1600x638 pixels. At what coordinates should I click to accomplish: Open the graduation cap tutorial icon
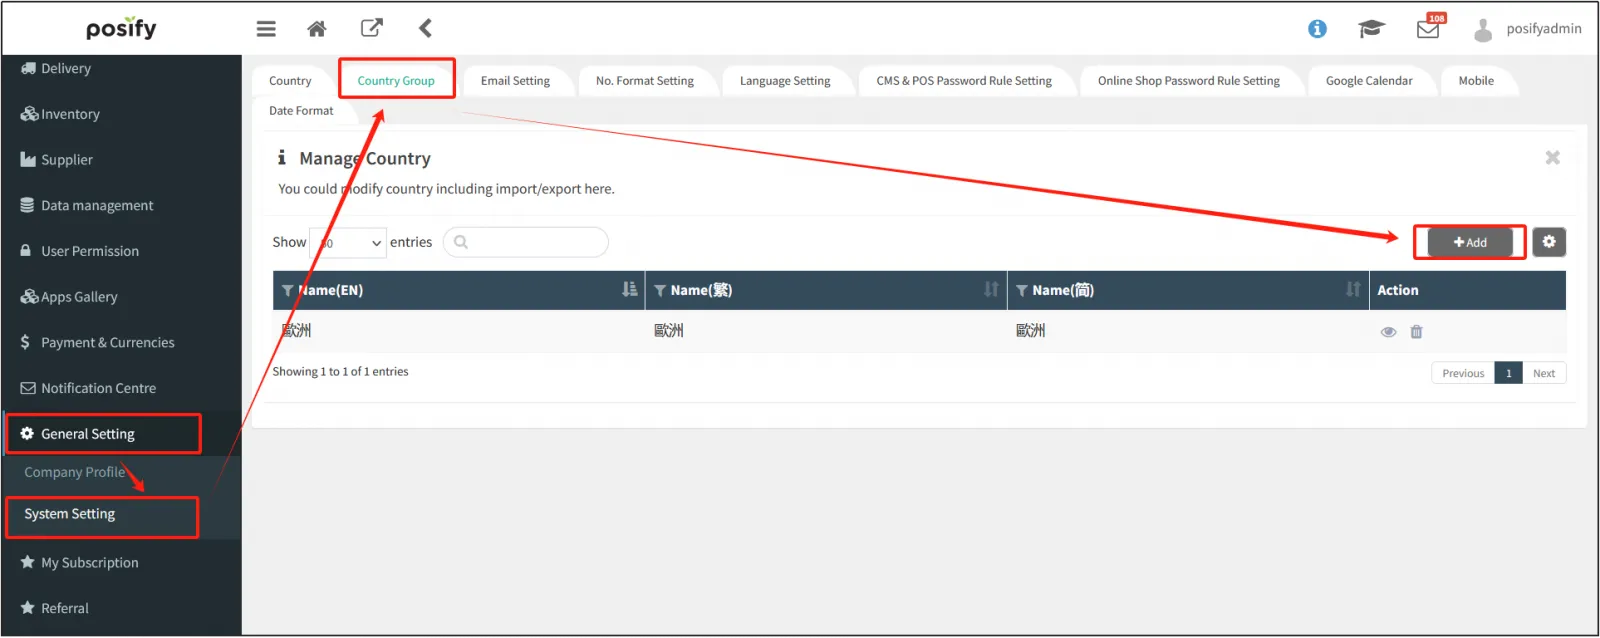point(1371,29)
